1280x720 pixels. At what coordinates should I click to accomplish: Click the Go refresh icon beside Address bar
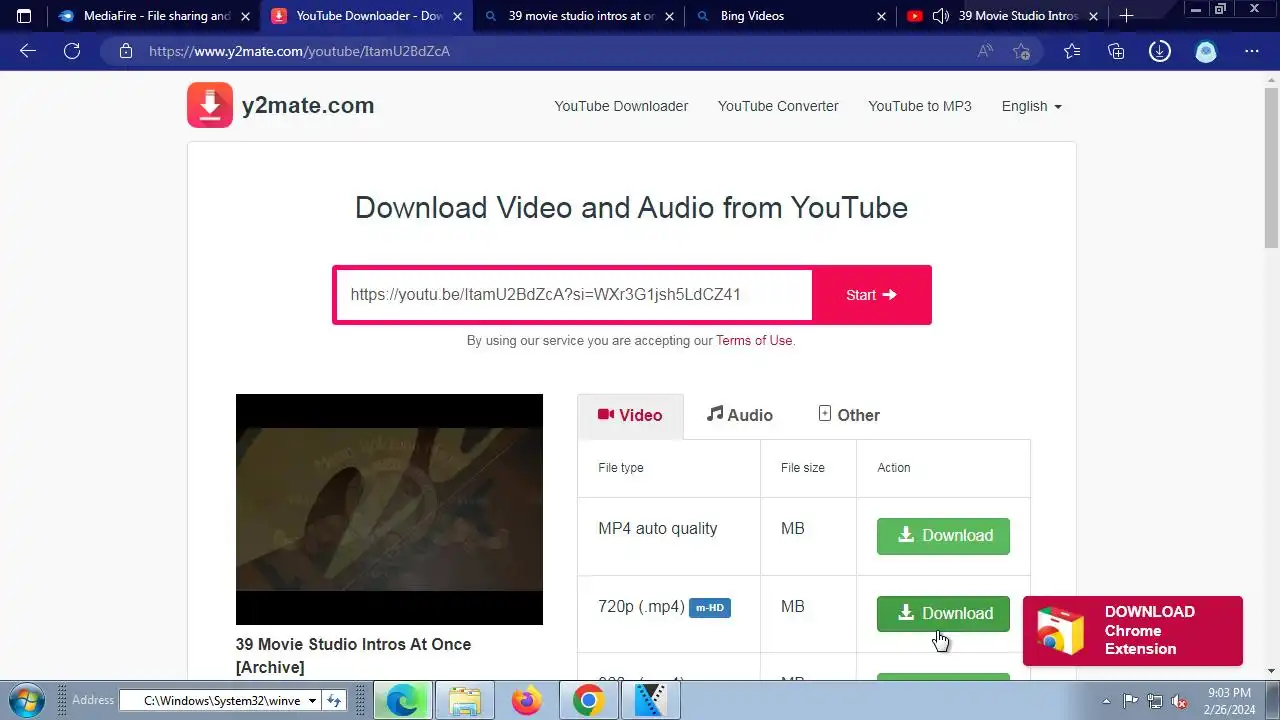coord(334,701)
